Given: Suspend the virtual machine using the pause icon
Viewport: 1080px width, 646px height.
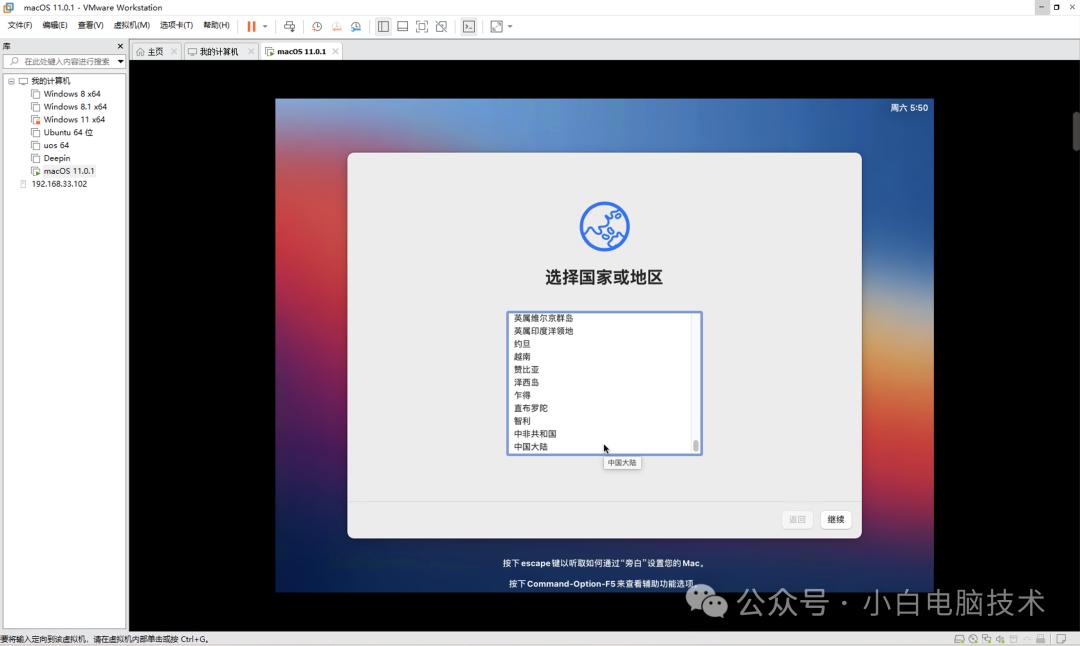Looking at the screenshot, I should coord(251,26).
